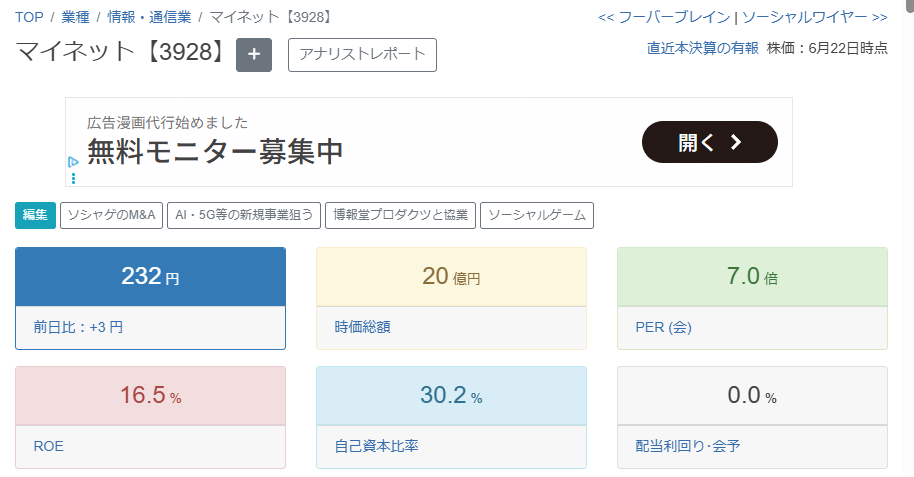Click the 7.0倍 PER value
Screen dimensions: 914x477
[752, 276]
